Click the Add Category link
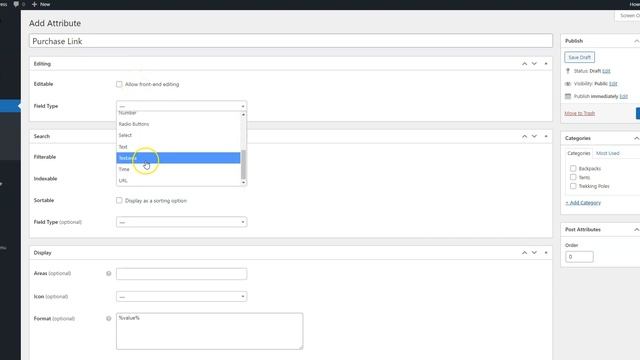 [x=583, y=203]
